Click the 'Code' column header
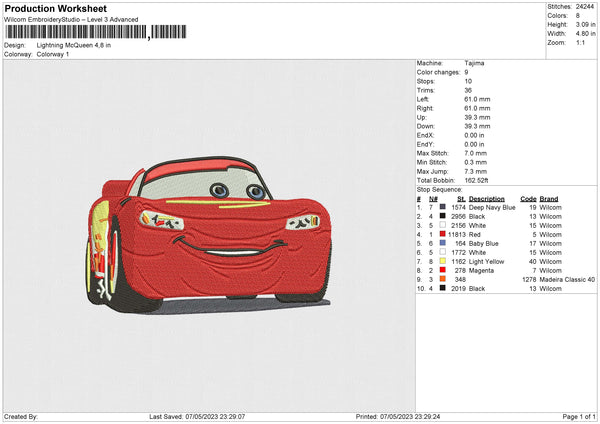 tap(528, 199)
